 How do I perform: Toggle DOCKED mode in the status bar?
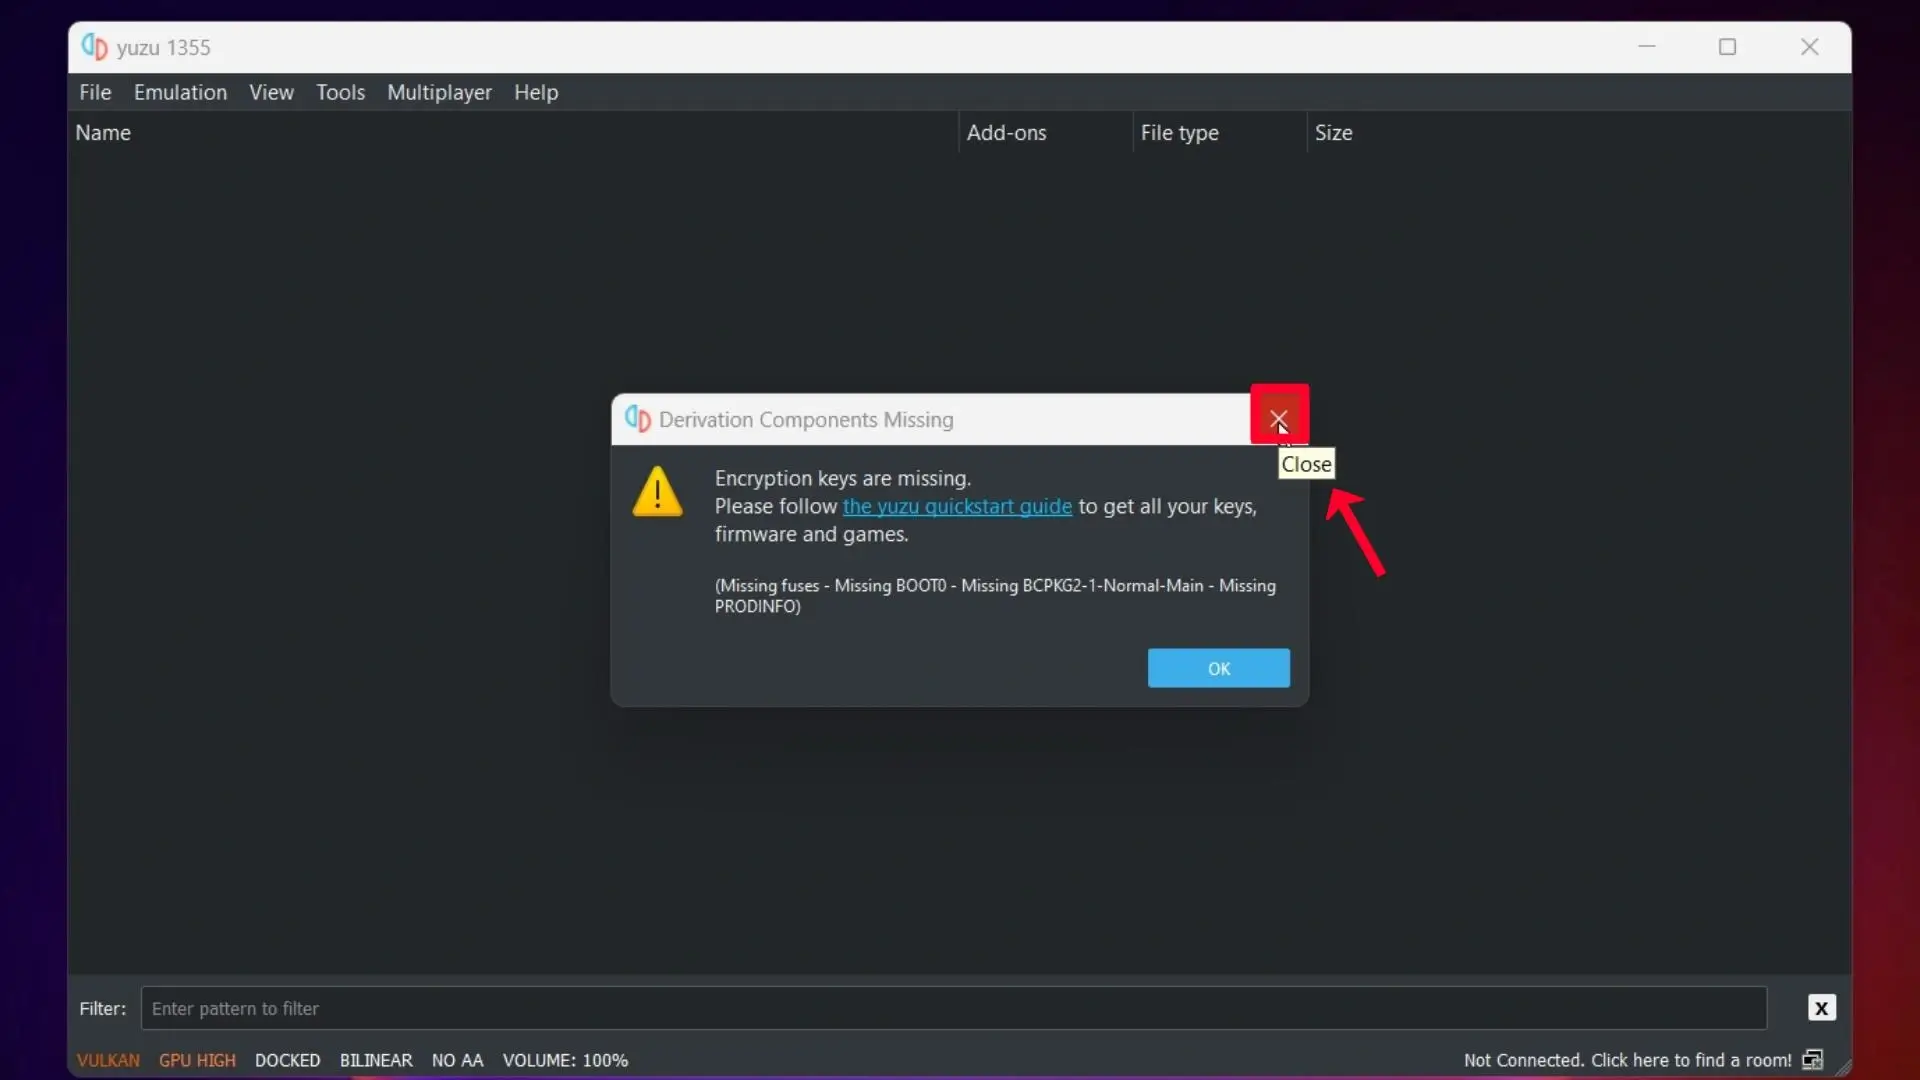pyautogui.click(x=287, y=1060)
